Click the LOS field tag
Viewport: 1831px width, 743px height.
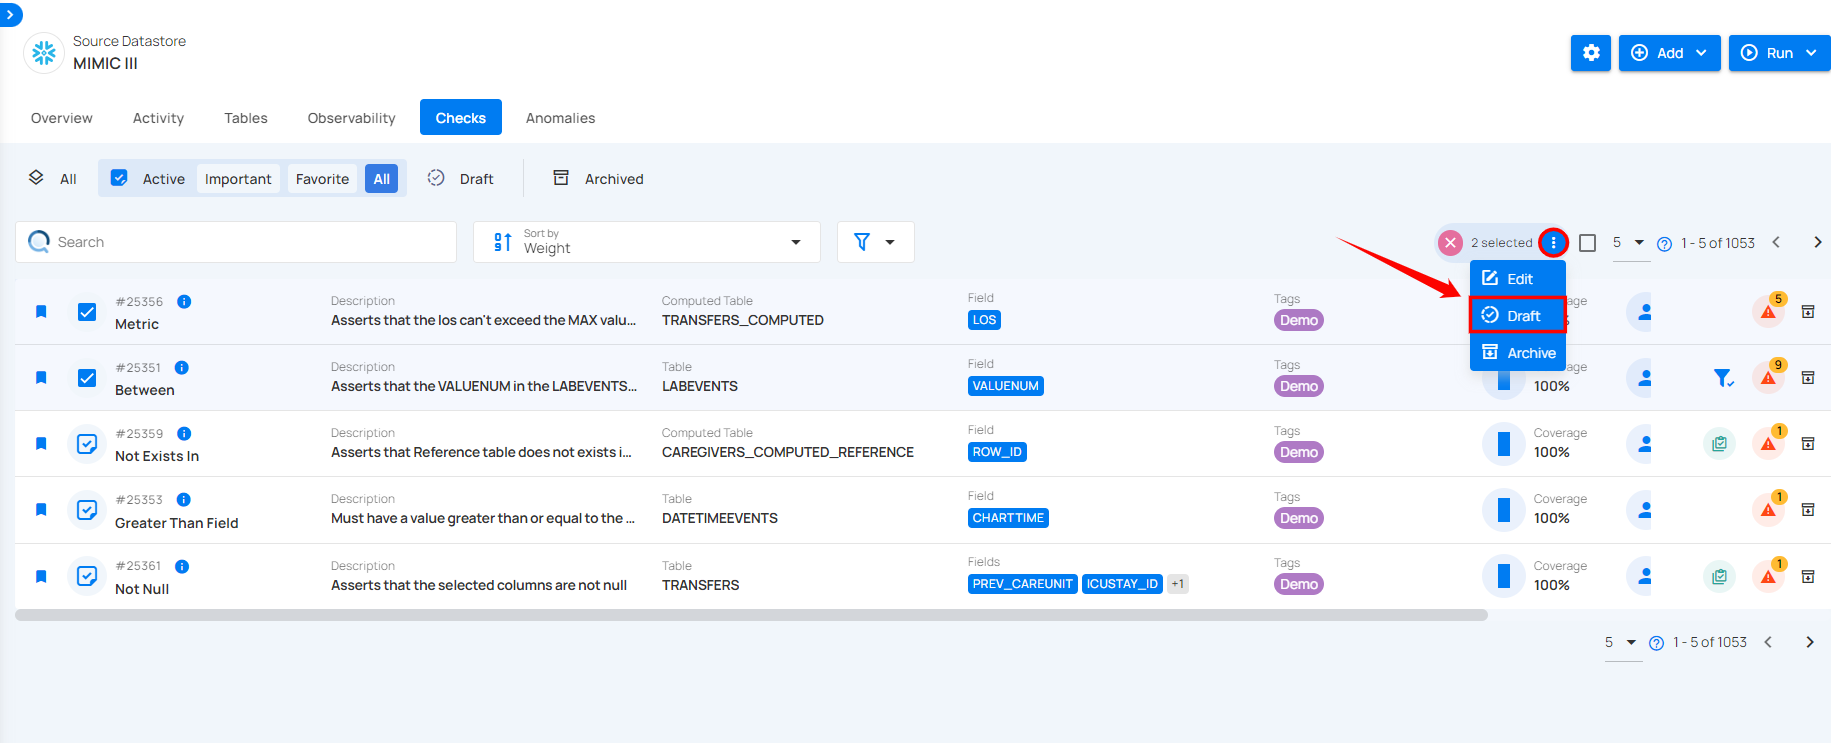tap(984, 320)
